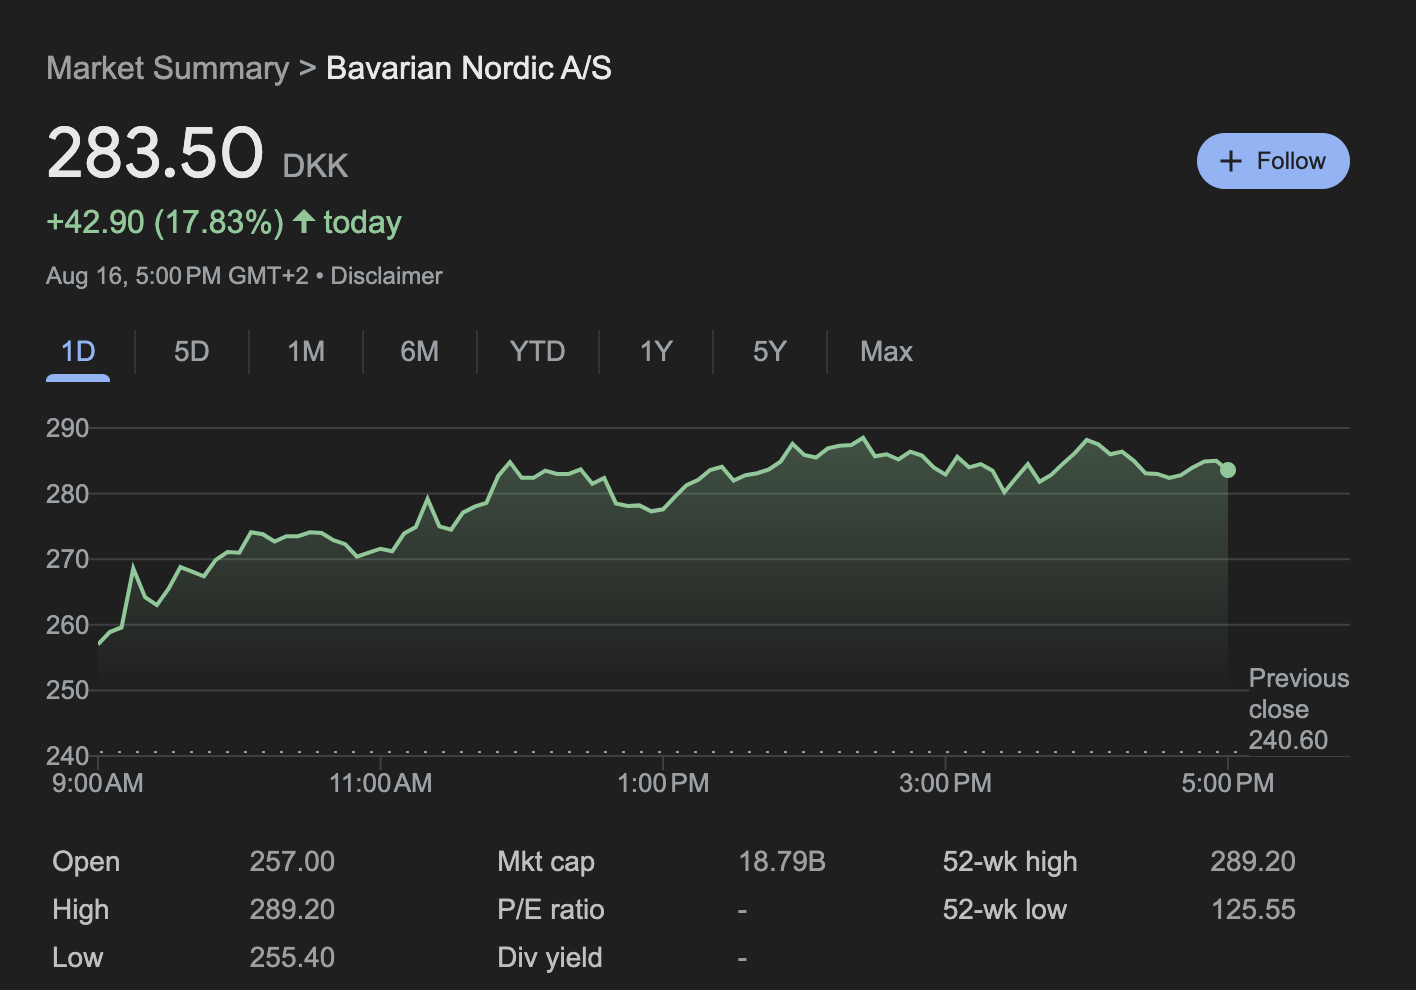The image size is (1416, 990).
Task: Click the 250 y-axis label
Action: pyautogui.click(x=67, y=690)
